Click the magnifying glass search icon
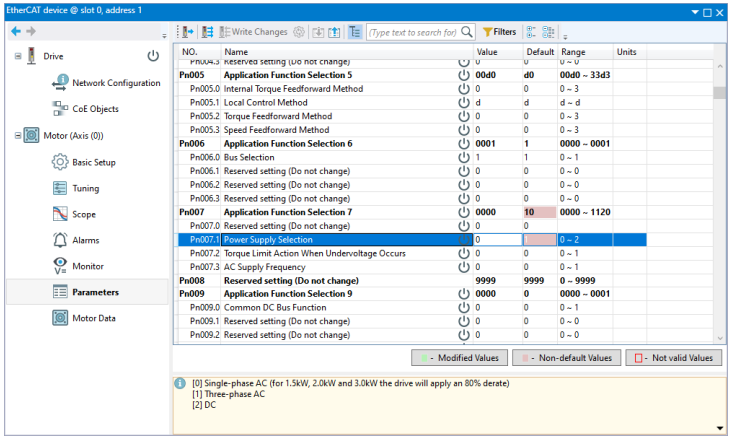Viewport: 732px width, 440px height. coord(466,32)
